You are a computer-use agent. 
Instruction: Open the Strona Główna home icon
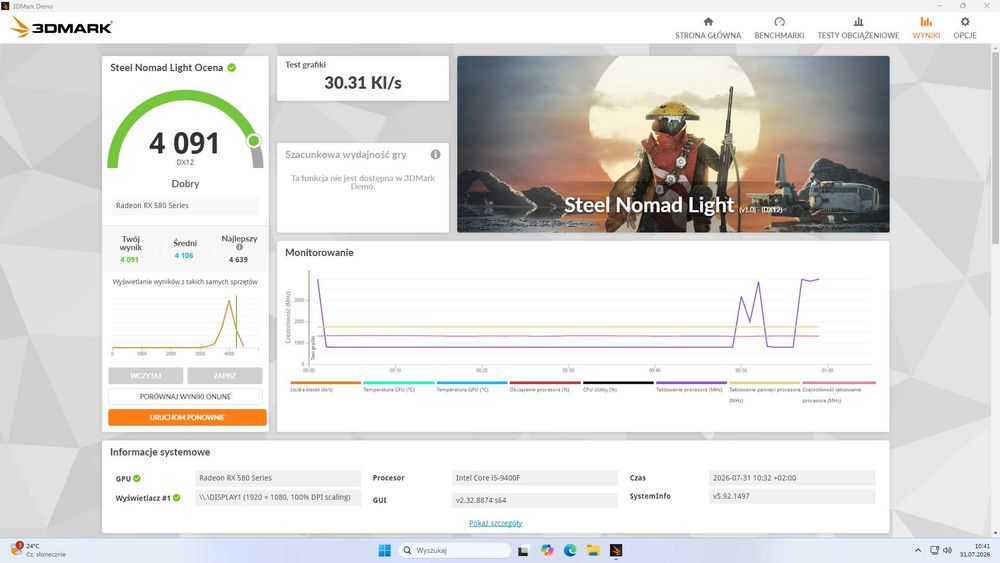tap(708, 22)
